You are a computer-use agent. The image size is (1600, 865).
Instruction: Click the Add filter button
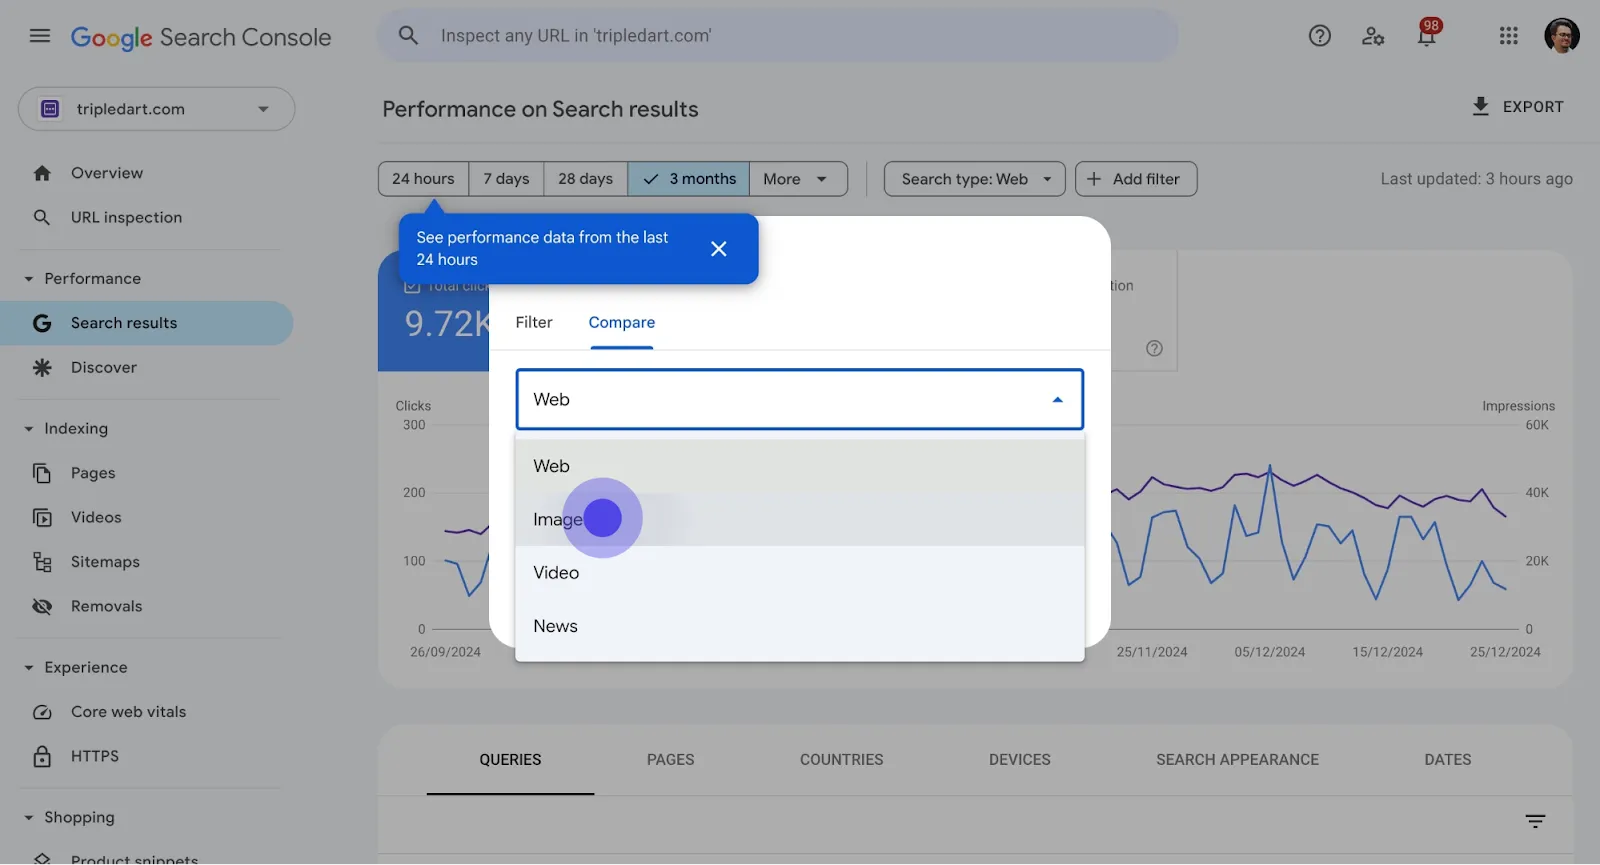(x=1136, y=179)
